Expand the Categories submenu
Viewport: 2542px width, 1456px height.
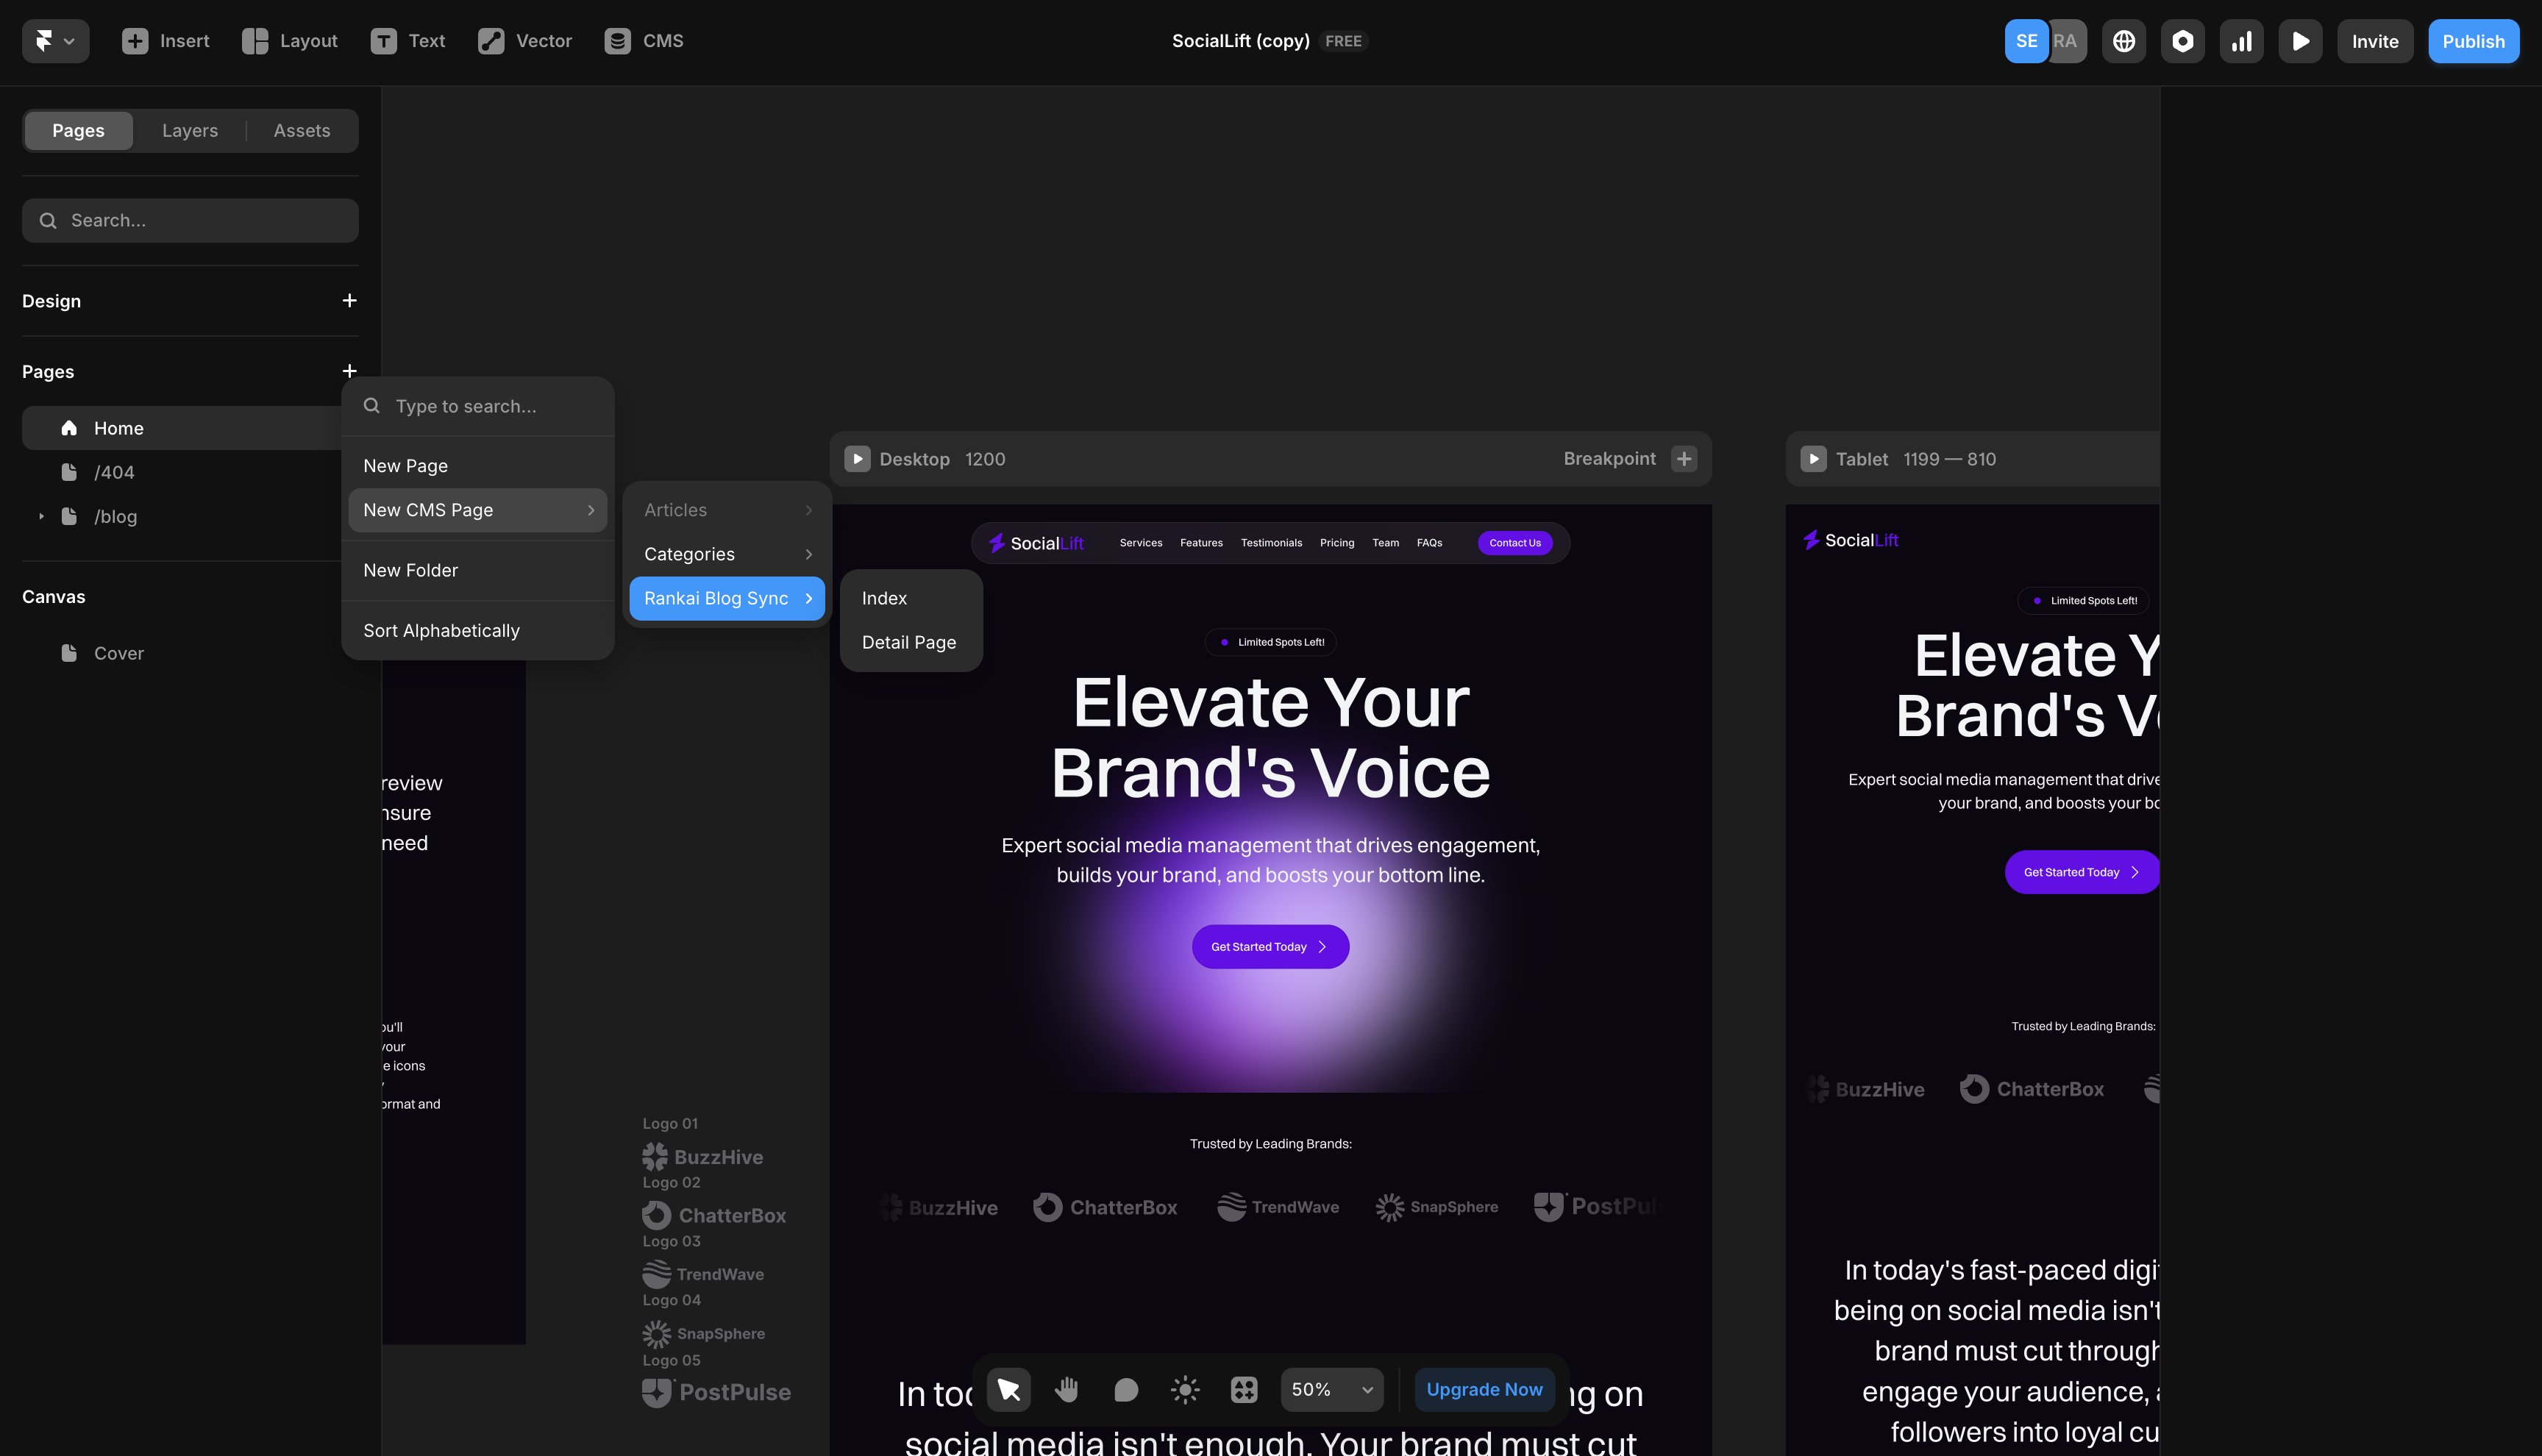(x=727, y=553)
